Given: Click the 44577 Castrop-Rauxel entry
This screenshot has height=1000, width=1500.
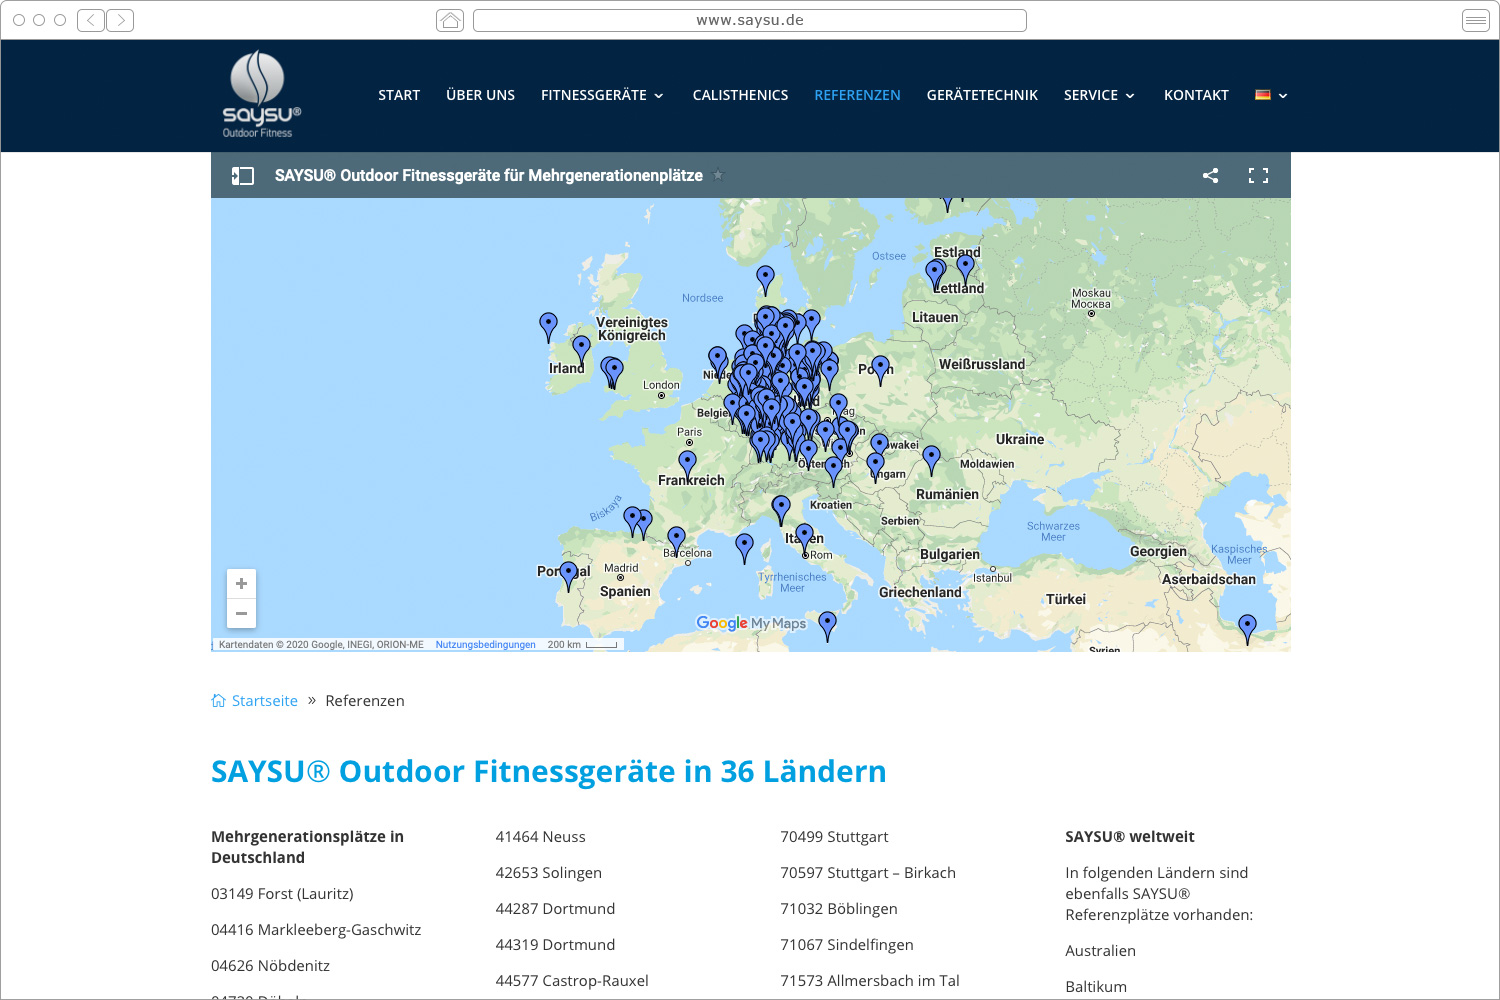Looking at the screenshot, I should tap(572, 981).
